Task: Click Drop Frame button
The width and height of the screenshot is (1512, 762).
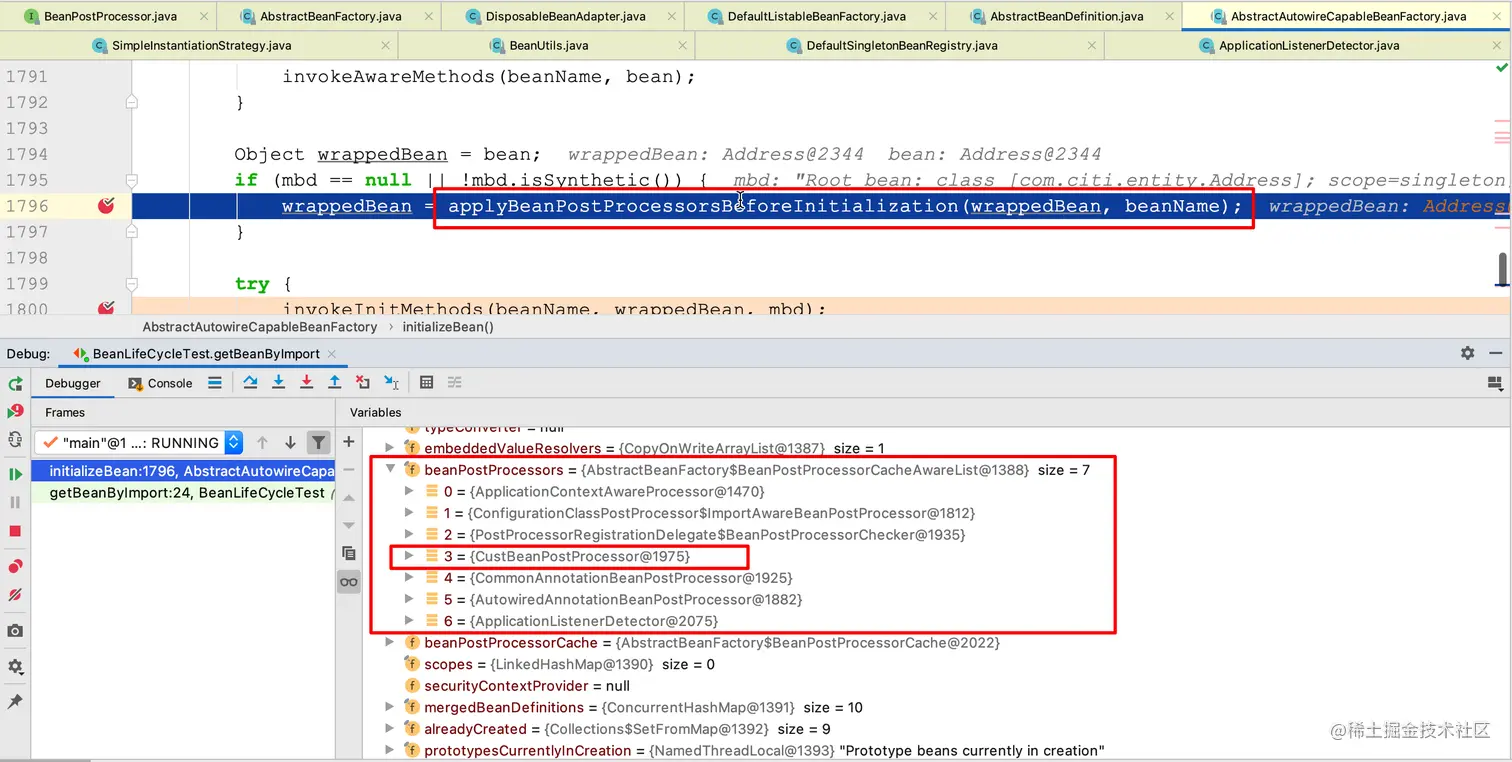Action: [x=363, y=382]
